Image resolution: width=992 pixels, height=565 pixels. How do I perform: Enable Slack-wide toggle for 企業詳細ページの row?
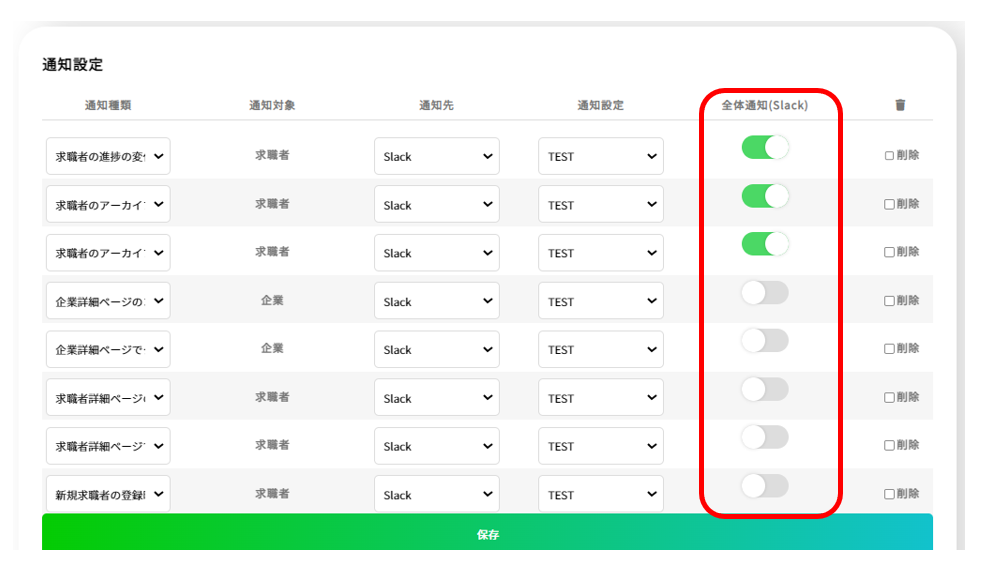point(765,293)
